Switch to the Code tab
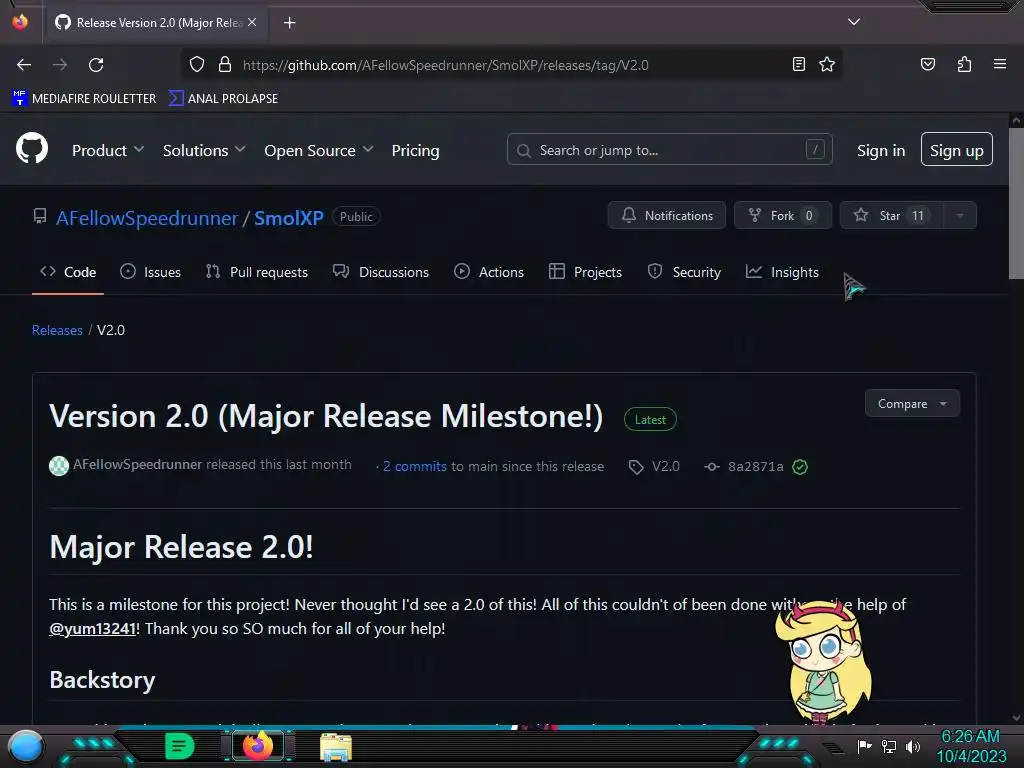Viewport: 1024px width, 768px height. [x=68, y=272]
